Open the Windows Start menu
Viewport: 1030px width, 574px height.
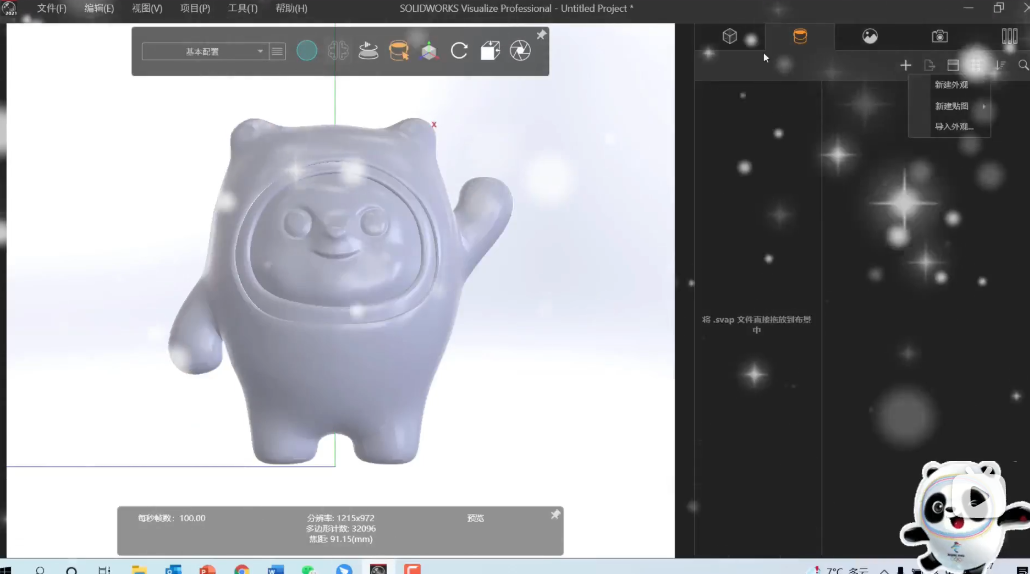click(6, 570)
